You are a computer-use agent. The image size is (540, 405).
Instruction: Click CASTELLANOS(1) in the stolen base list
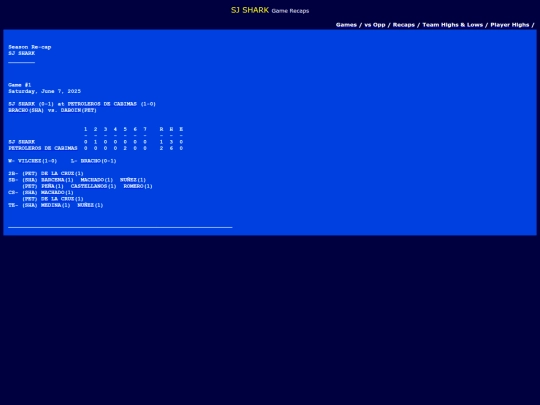(x=93, y=186)
